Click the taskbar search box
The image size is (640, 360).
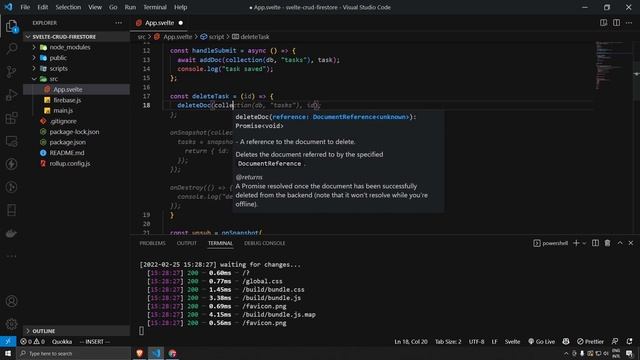[73, 353]
